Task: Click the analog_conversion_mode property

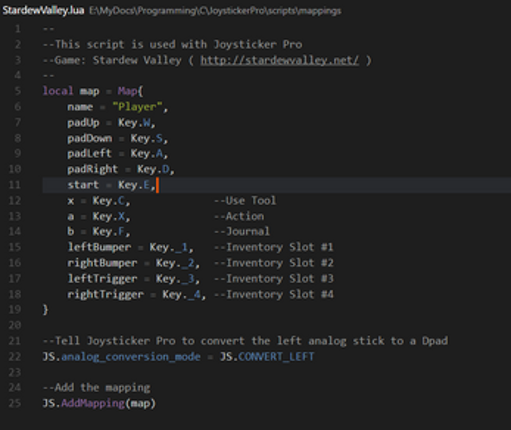Action: point(131,357)
